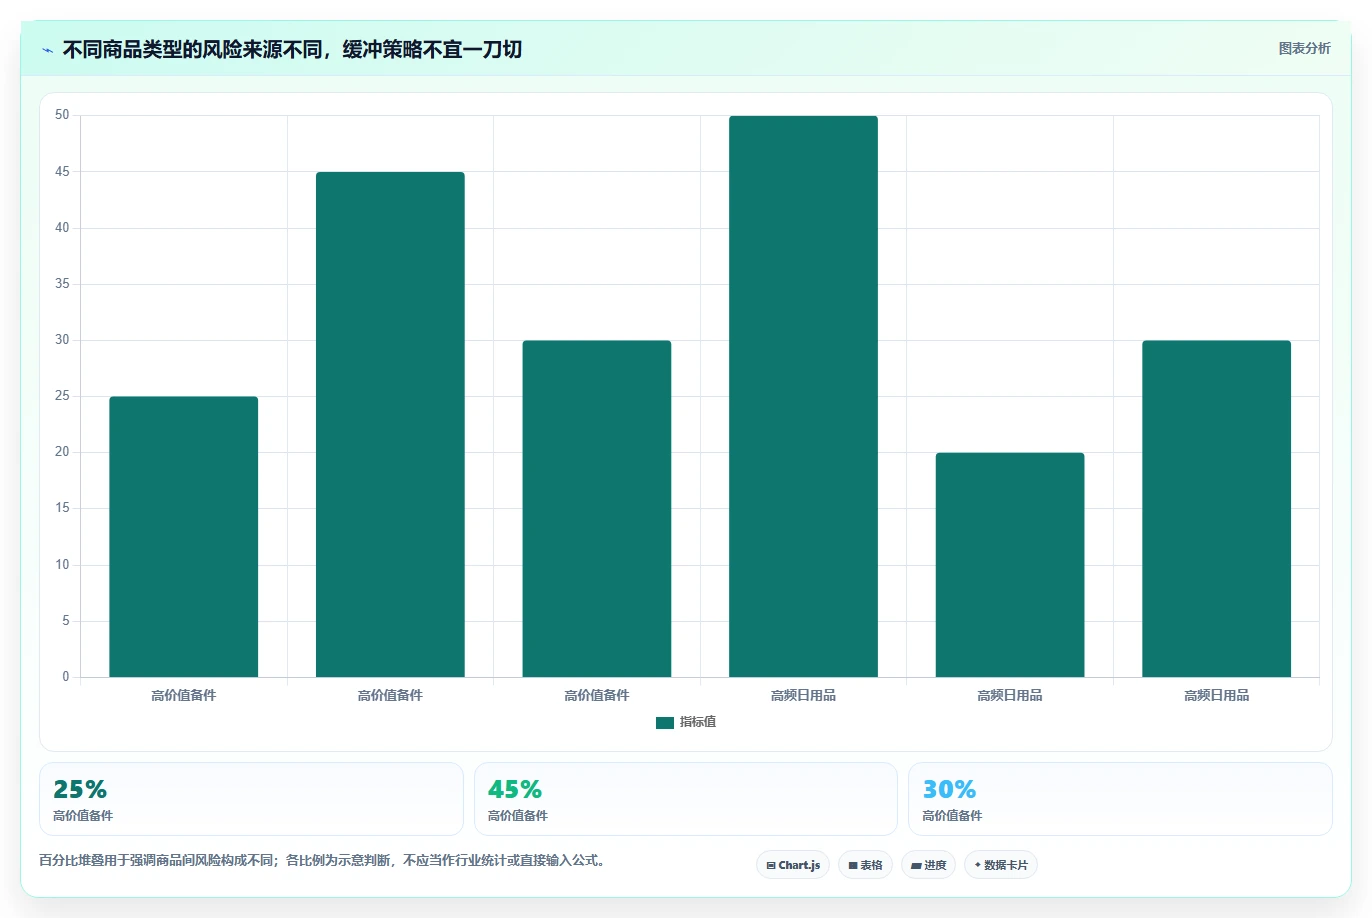Click the bar with value 25
This screenshot has width=1372, height=918.
(x=183, y=537)
